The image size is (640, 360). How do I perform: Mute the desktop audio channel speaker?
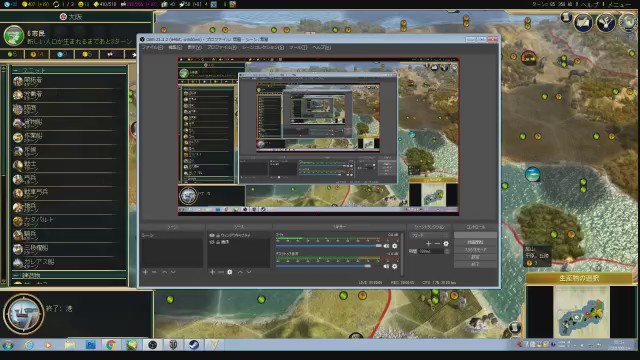[386, 266]
